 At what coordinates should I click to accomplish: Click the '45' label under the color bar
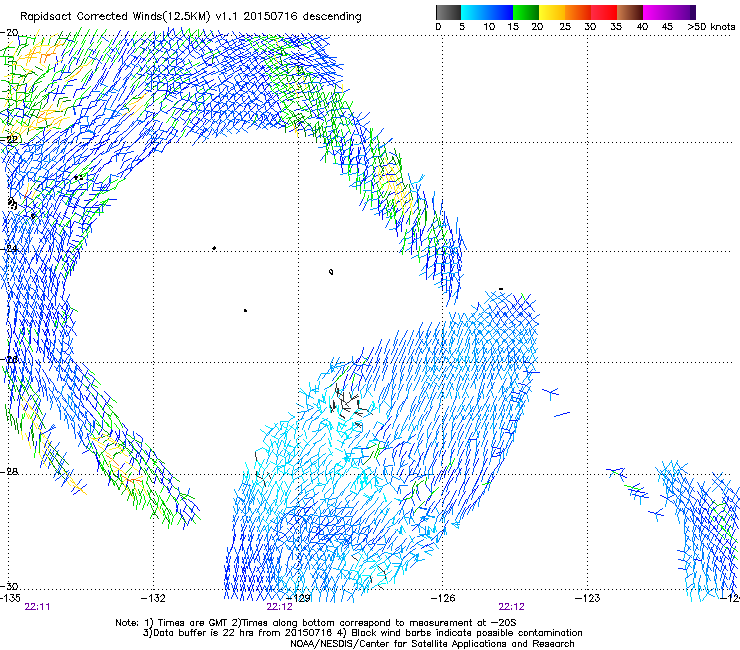click(667, 27)
